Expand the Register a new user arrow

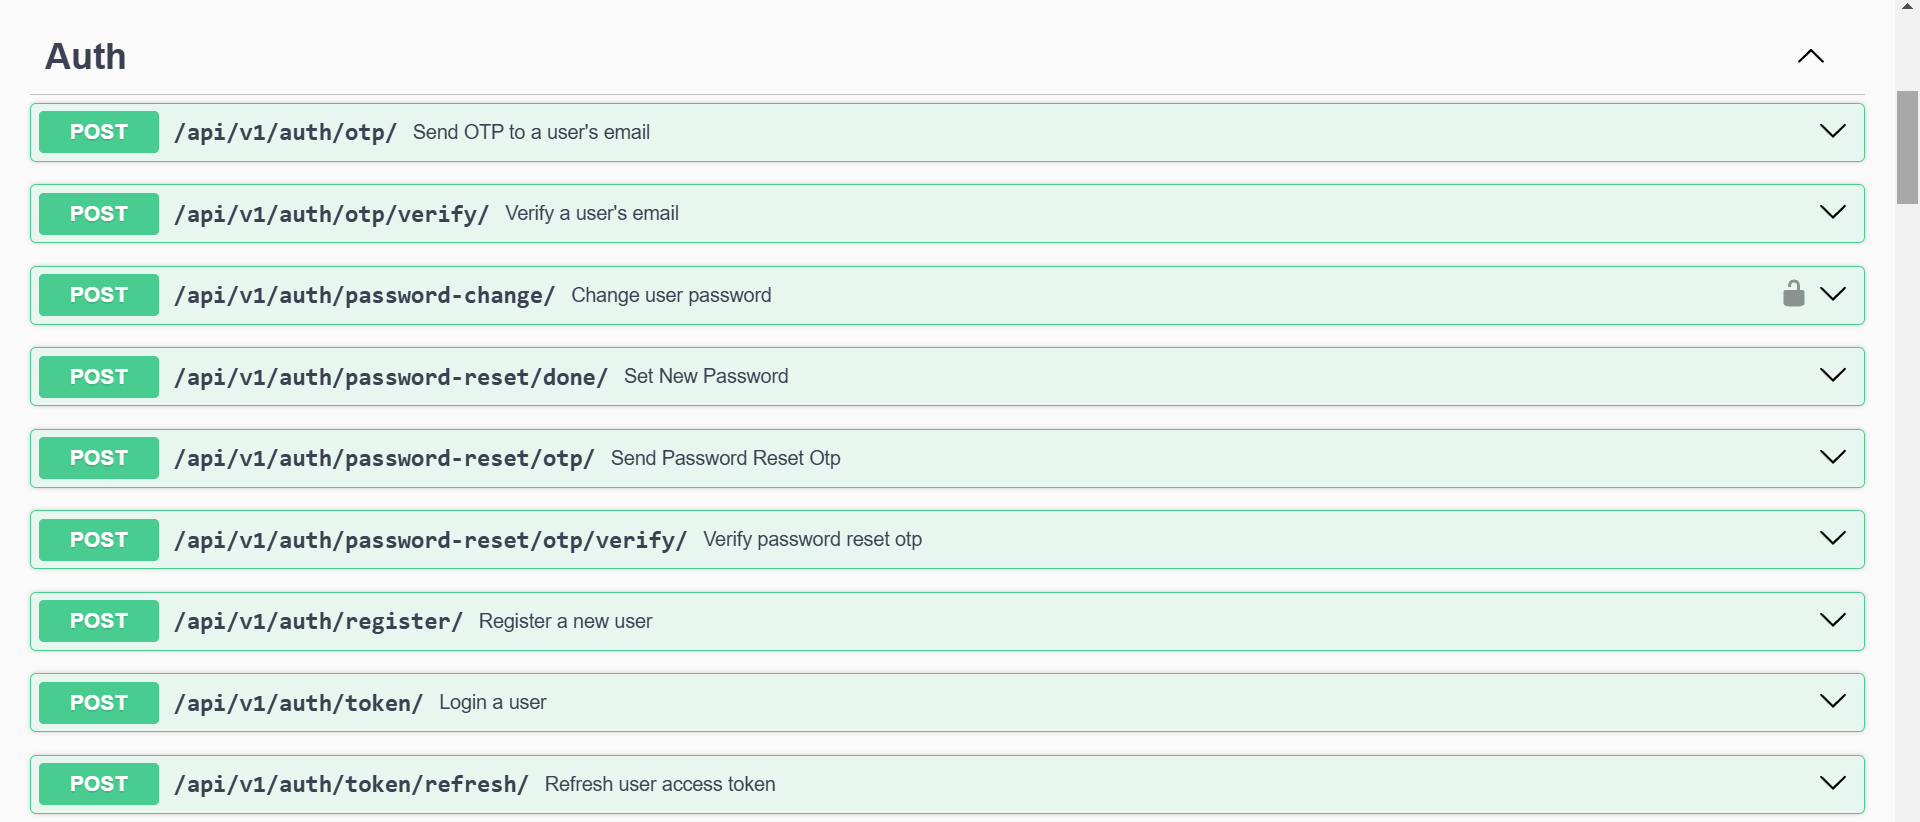tap(1832, 620)
